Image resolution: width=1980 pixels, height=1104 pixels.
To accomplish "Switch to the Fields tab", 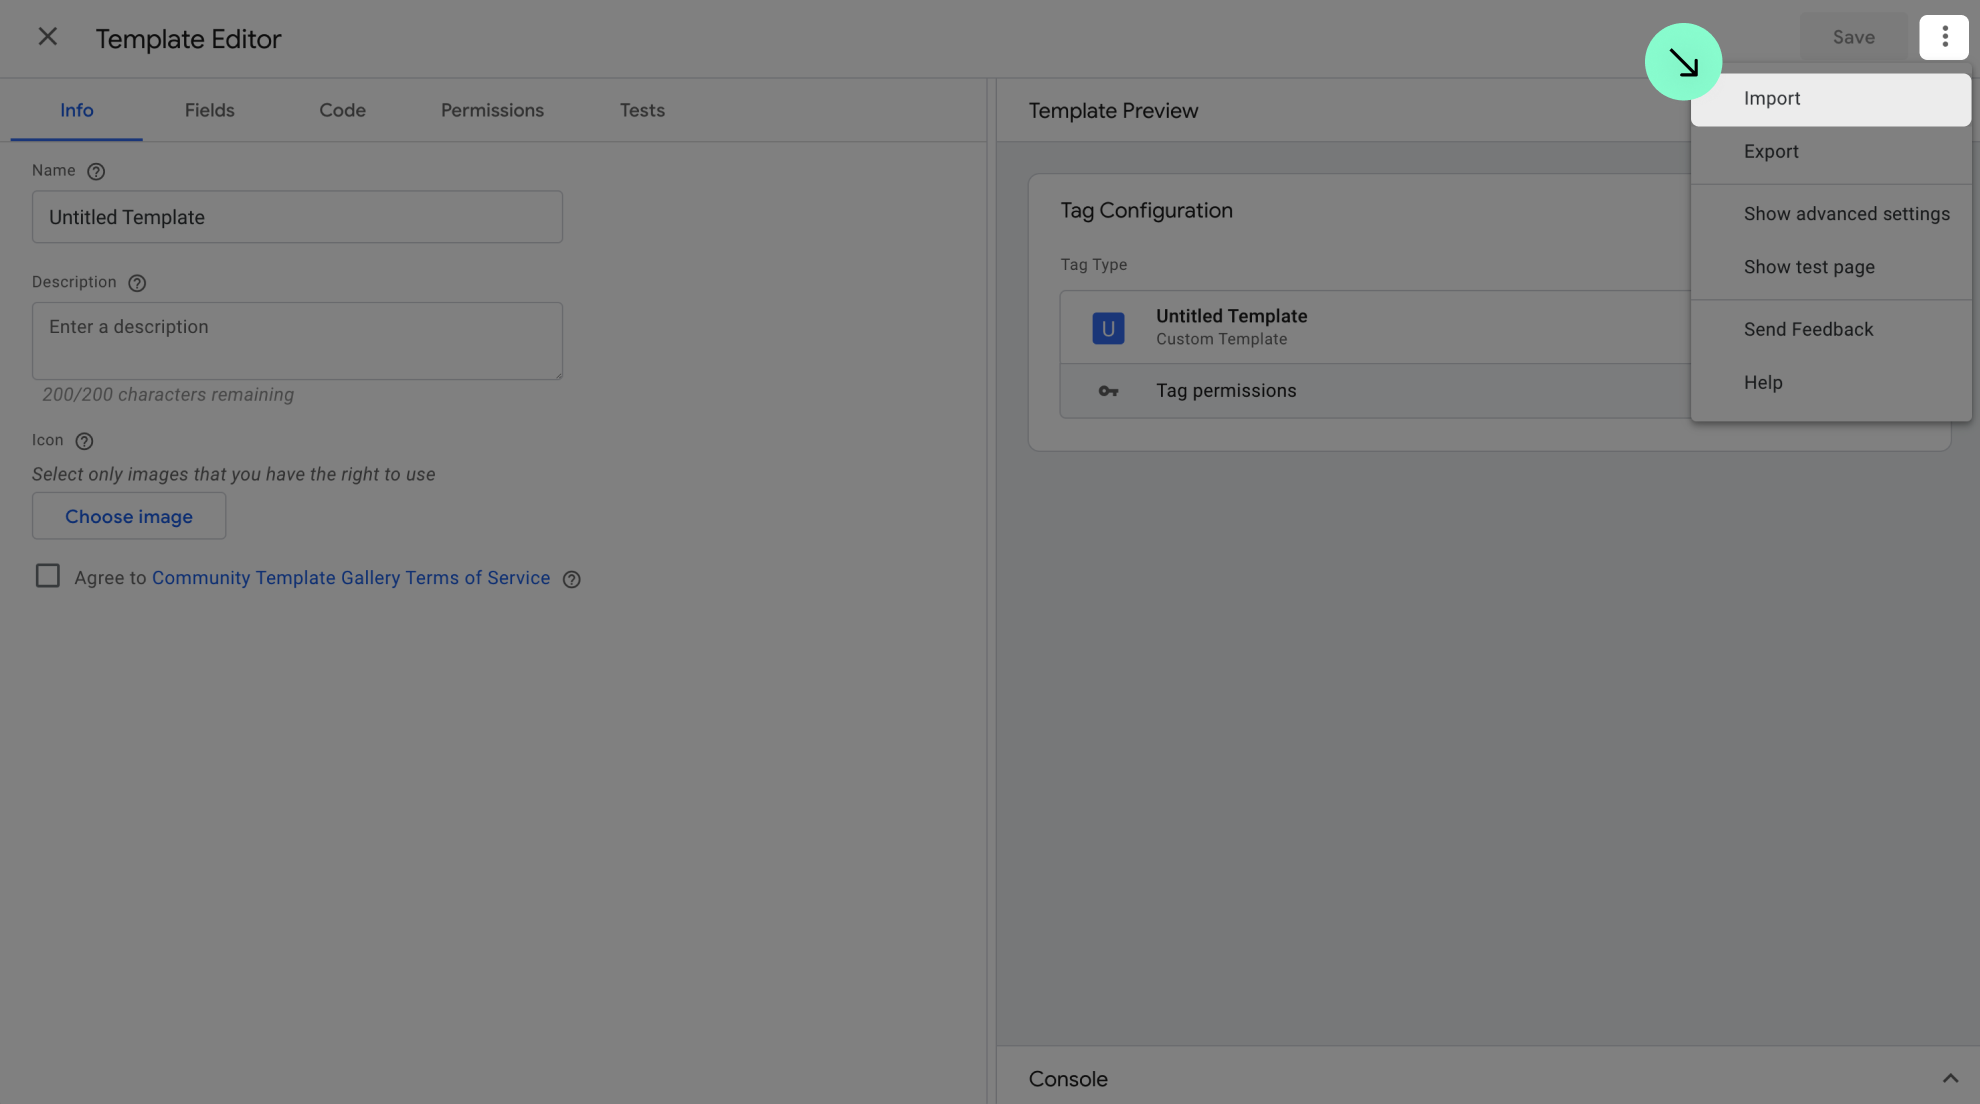I will click(x=209, y=110).
